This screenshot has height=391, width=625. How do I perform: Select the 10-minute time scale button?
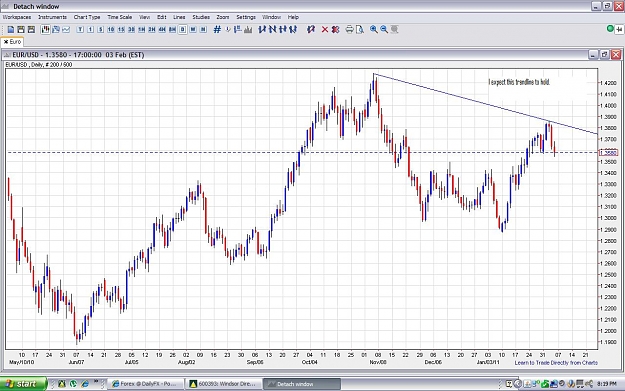(x=111, y=29)
